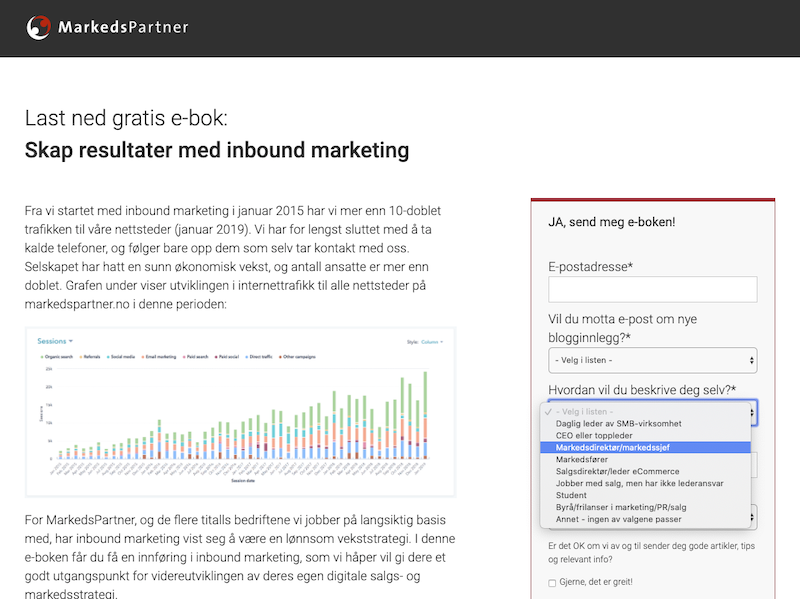Image resolution: width=800 pixels, height=599 pixels.
Task: Open the chart Style 'Column' dropdown
Action: pyautogui.click(x=432, y=342)
